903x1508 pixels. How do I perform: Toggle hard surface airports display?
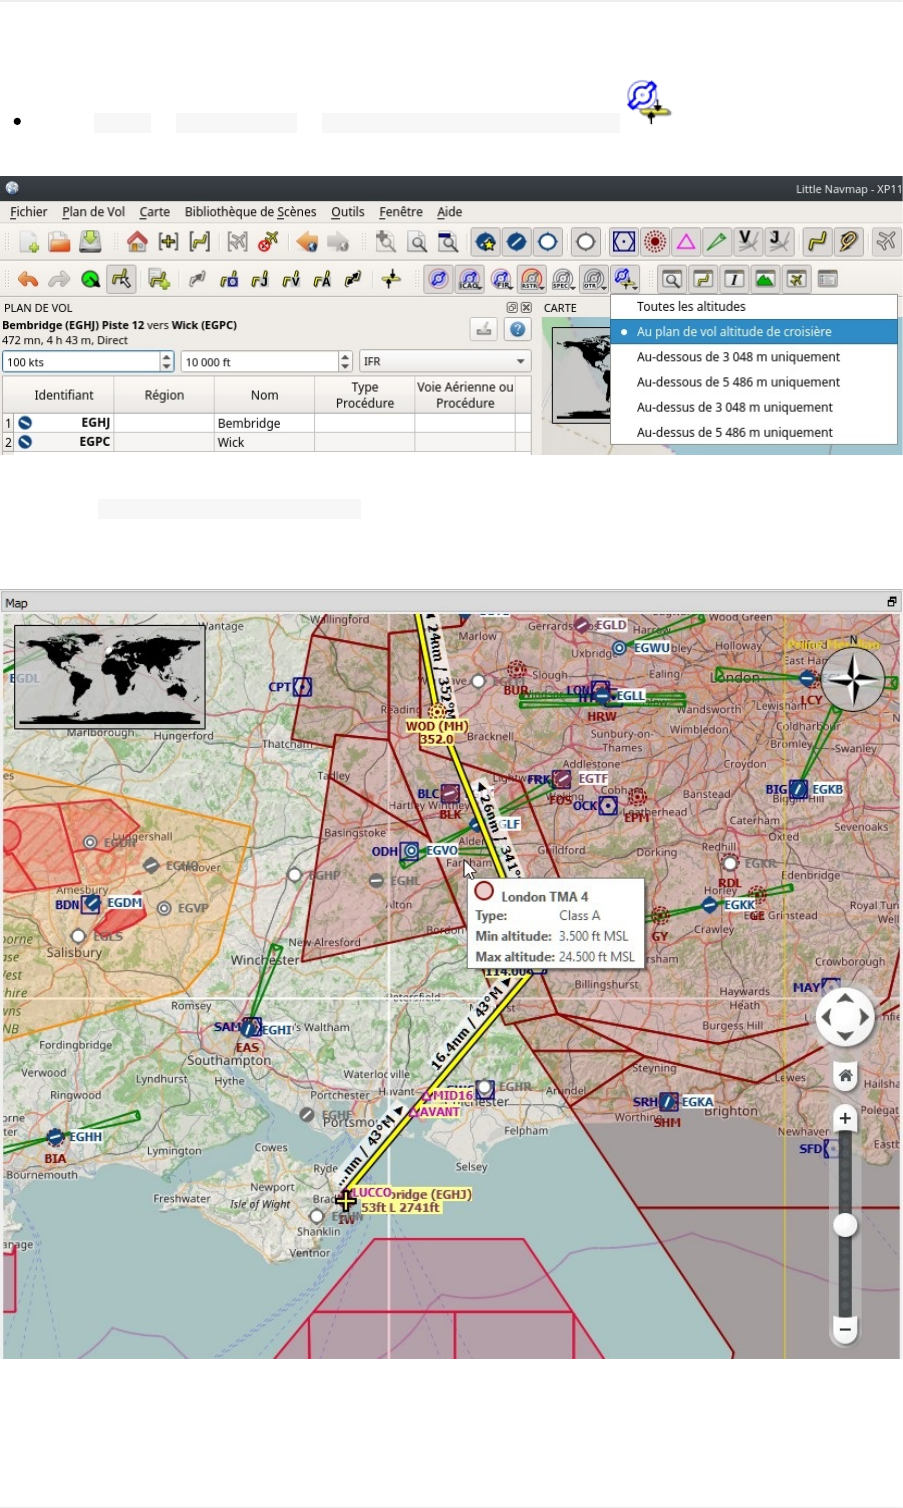tap(517, 242)
